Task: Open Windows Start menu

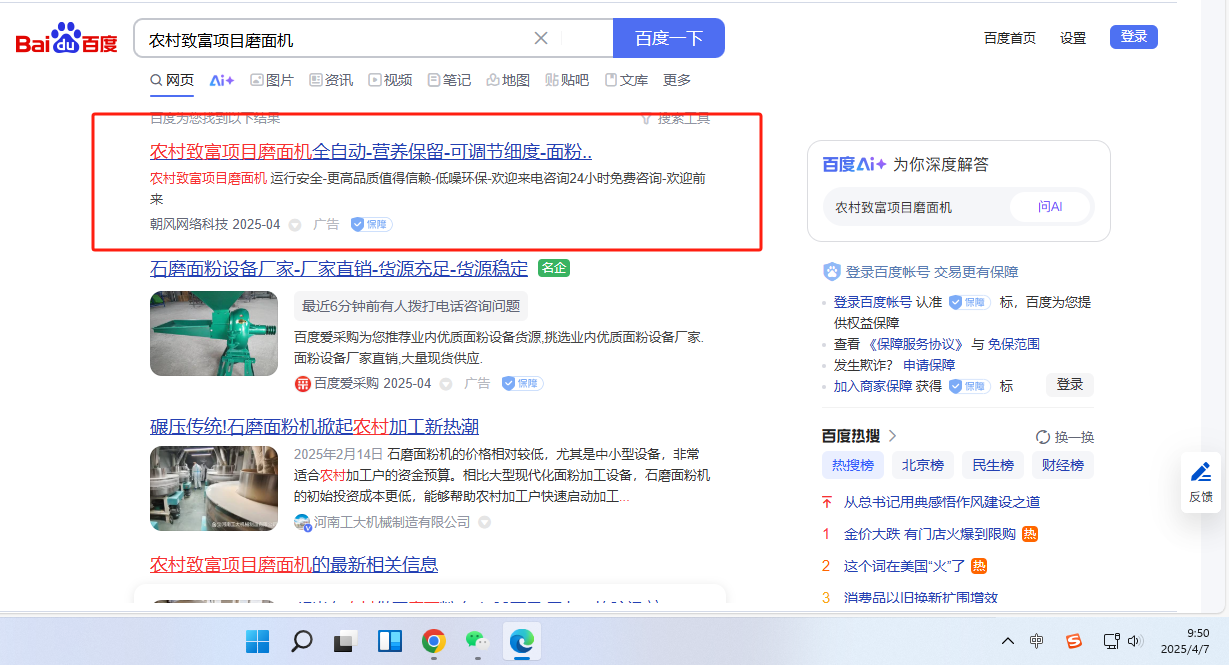Action: (258, 640)
